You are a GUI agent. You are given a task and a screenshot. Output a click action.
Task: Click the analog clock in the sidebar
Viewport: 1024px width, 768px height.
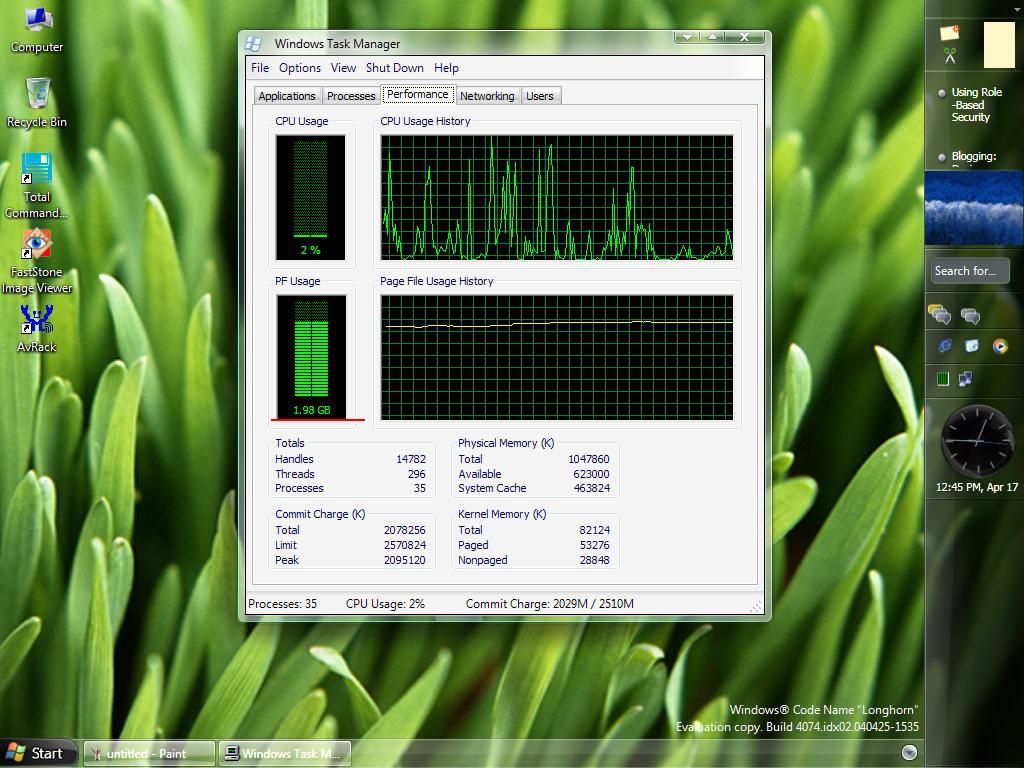pyautogui.click(x=978, y=440)
